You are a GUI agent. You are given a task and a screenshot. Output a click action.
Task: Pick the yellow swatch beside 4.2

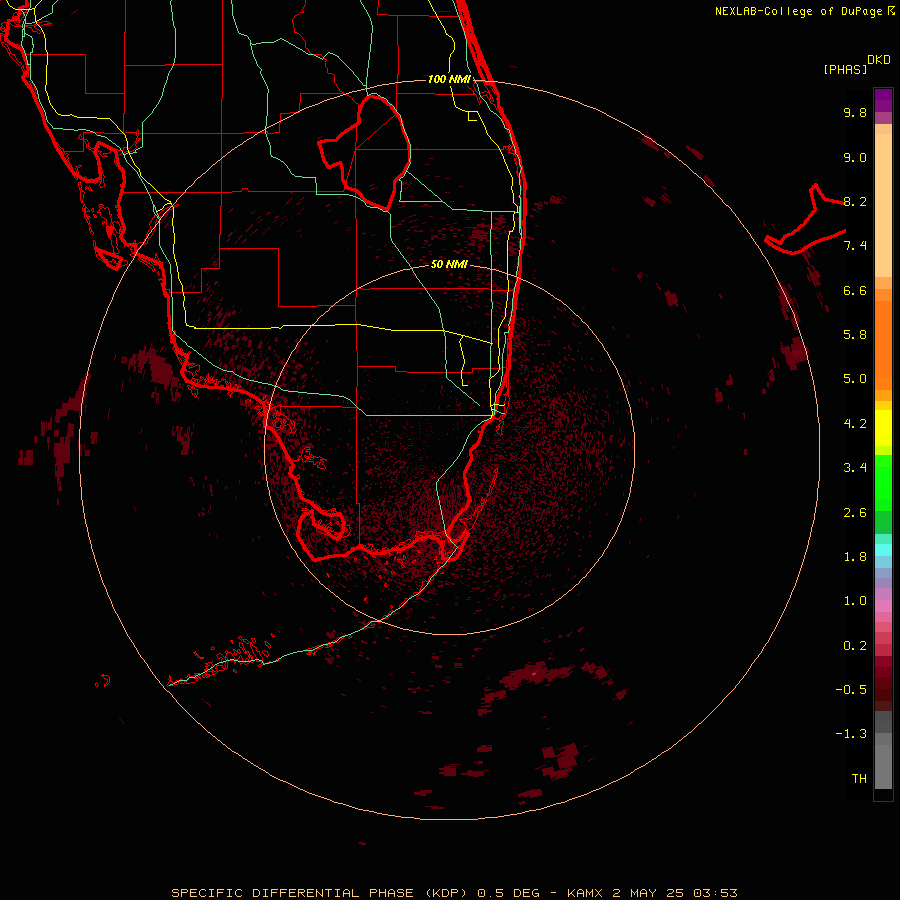(x=883, y=428)
